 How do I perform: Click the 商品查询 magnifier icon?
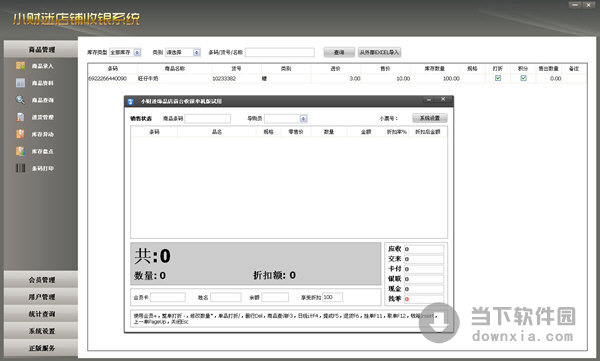click(20, 100)
